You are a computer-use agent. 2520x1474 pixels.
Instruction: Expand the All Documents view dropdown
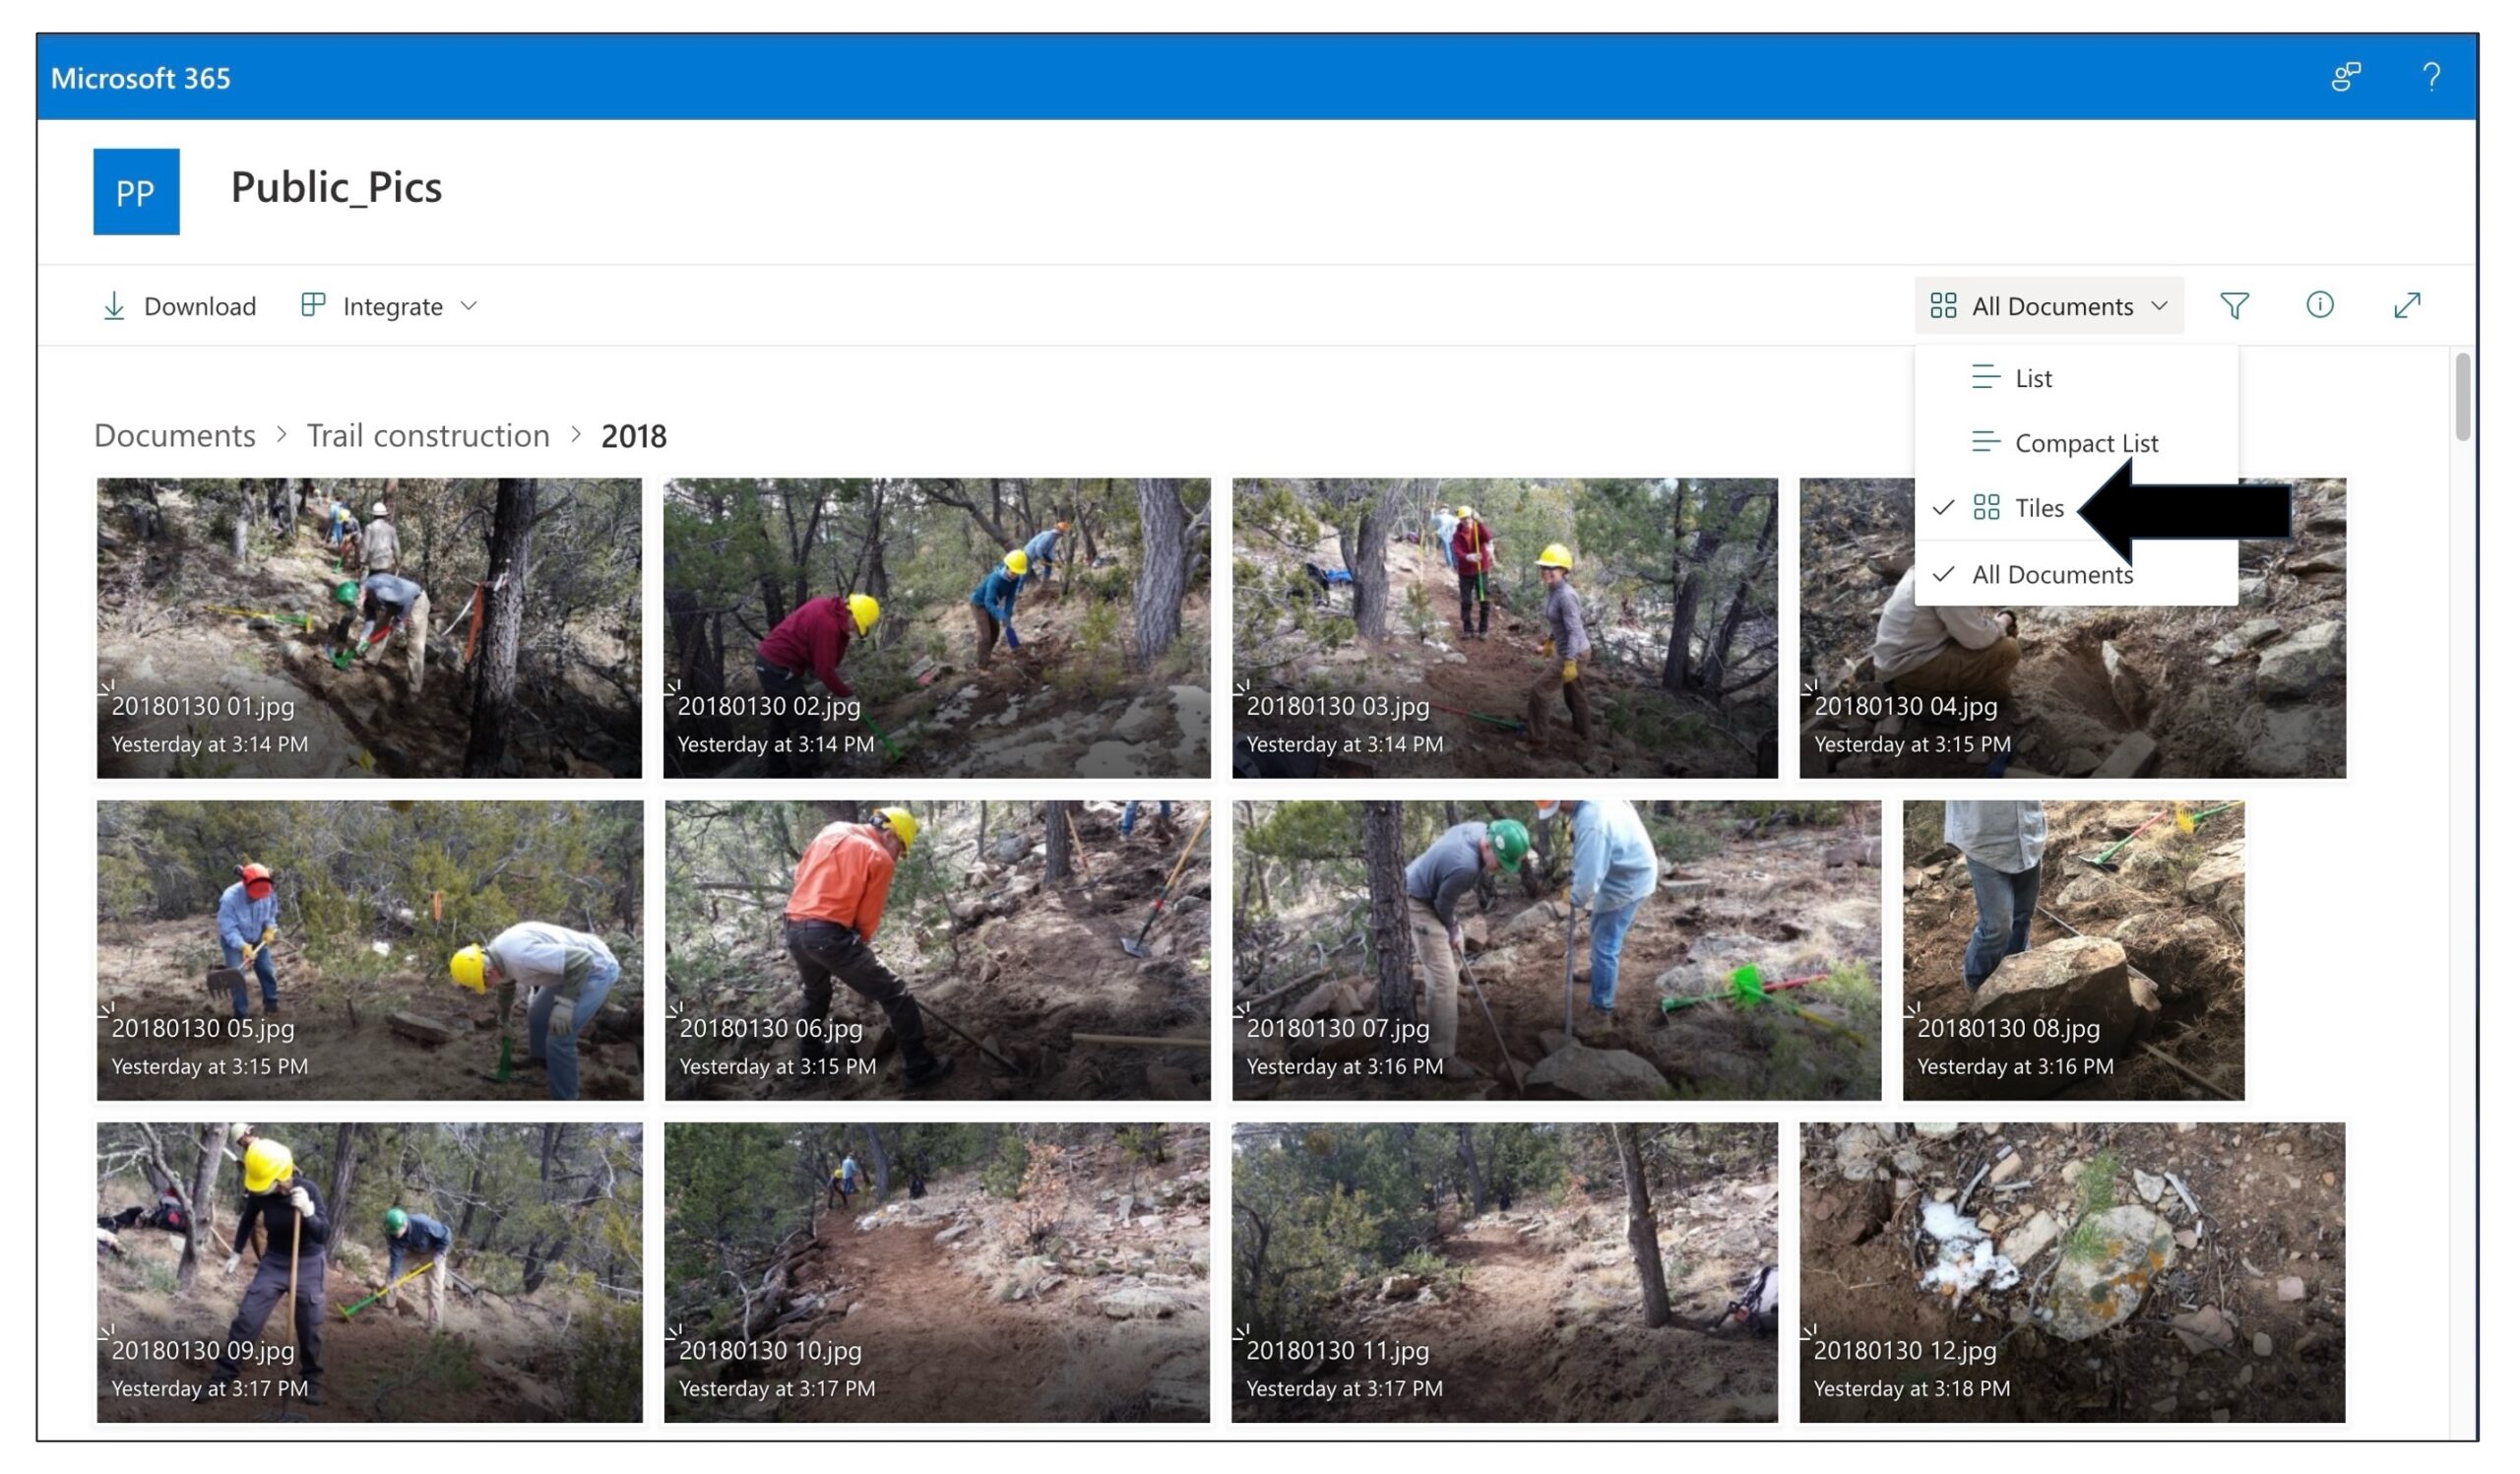pyautogui.click(x=2048, y=306)
